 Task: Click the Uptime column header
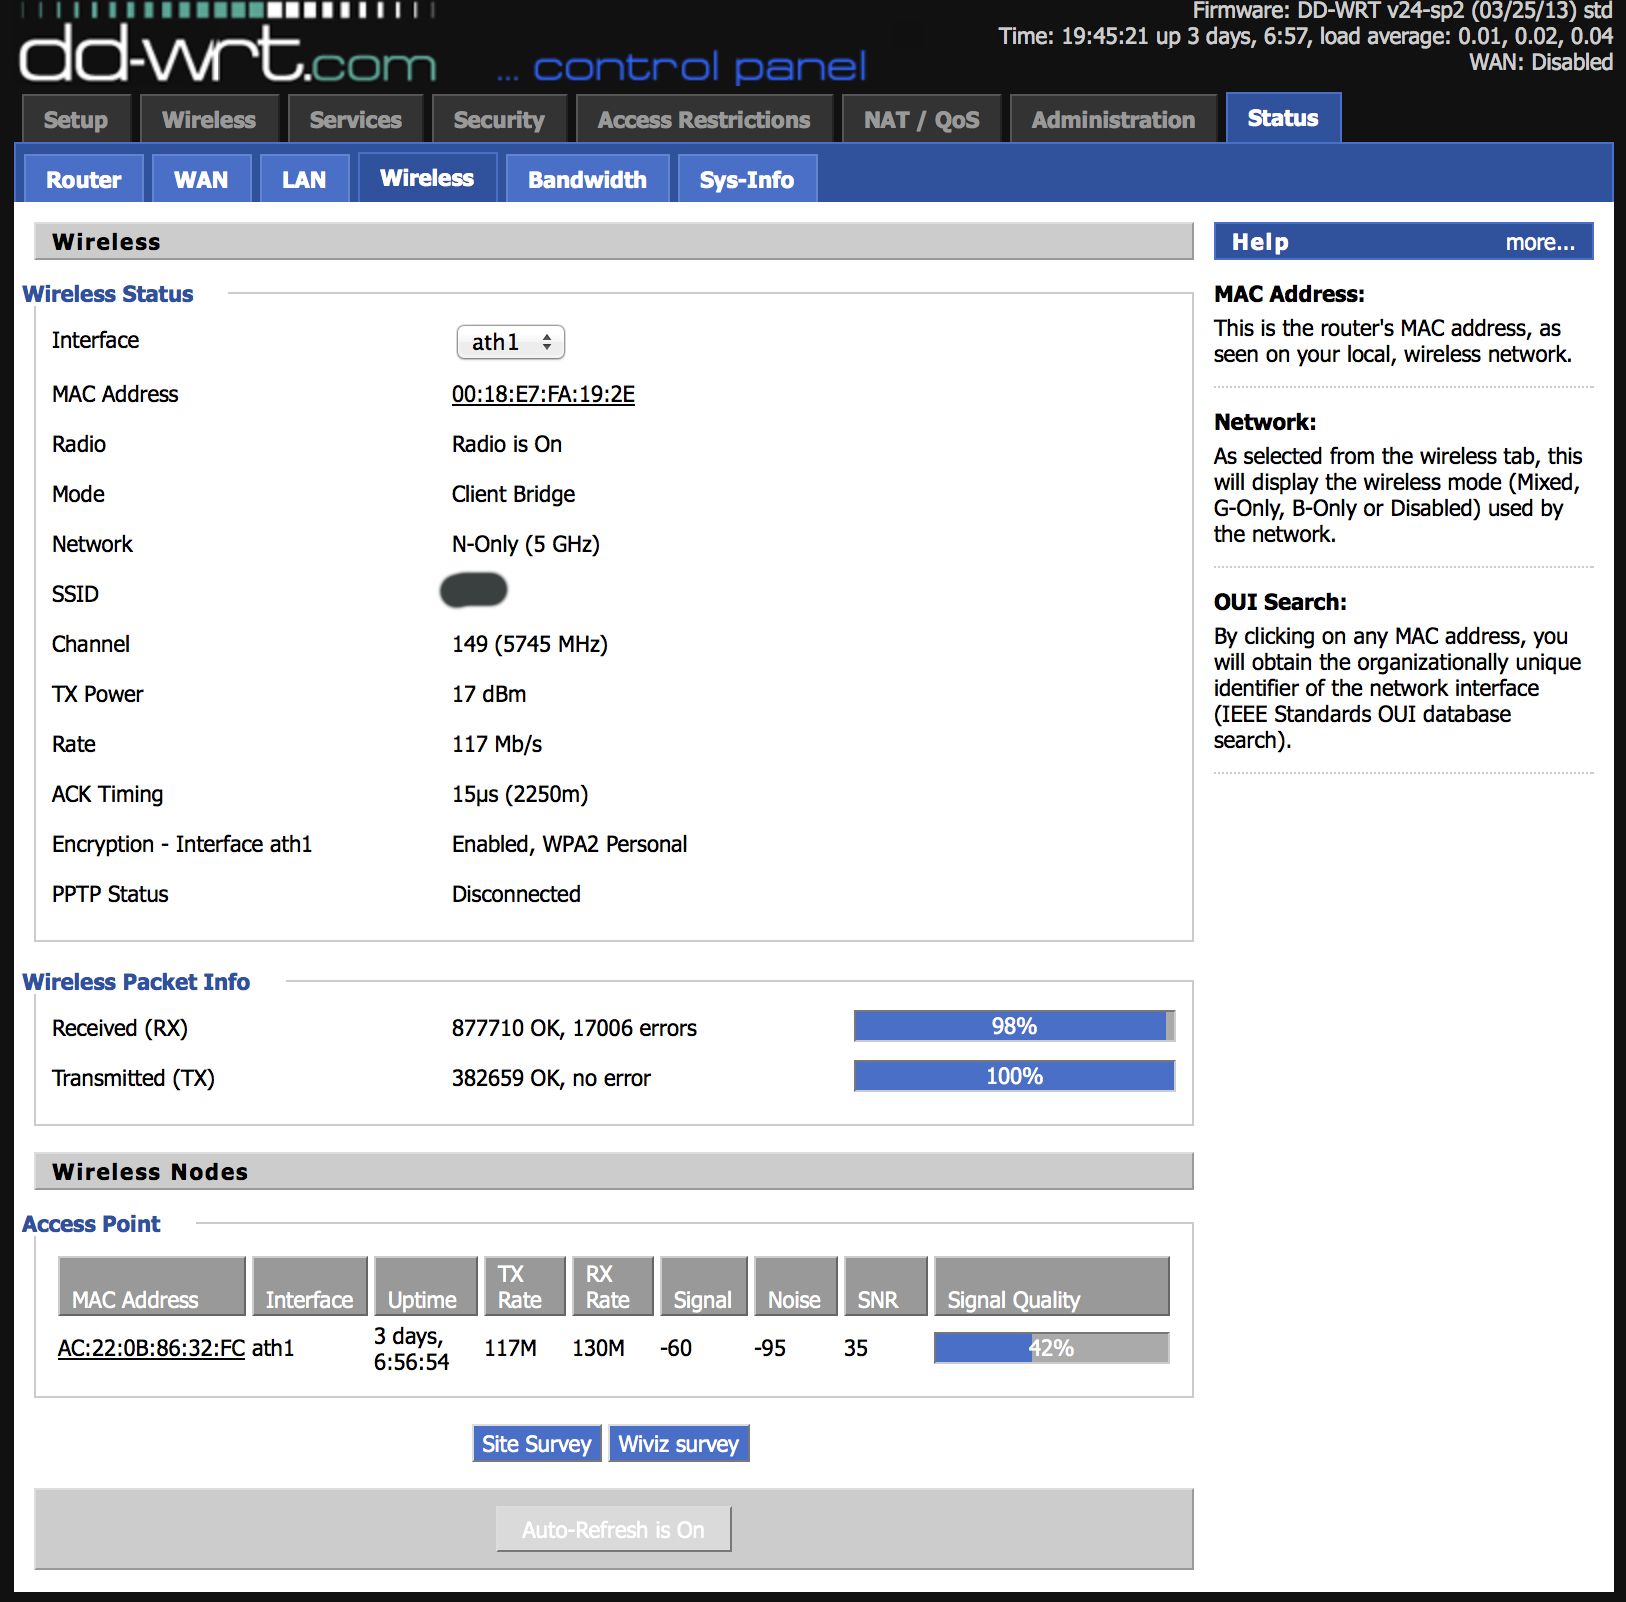426,1286
